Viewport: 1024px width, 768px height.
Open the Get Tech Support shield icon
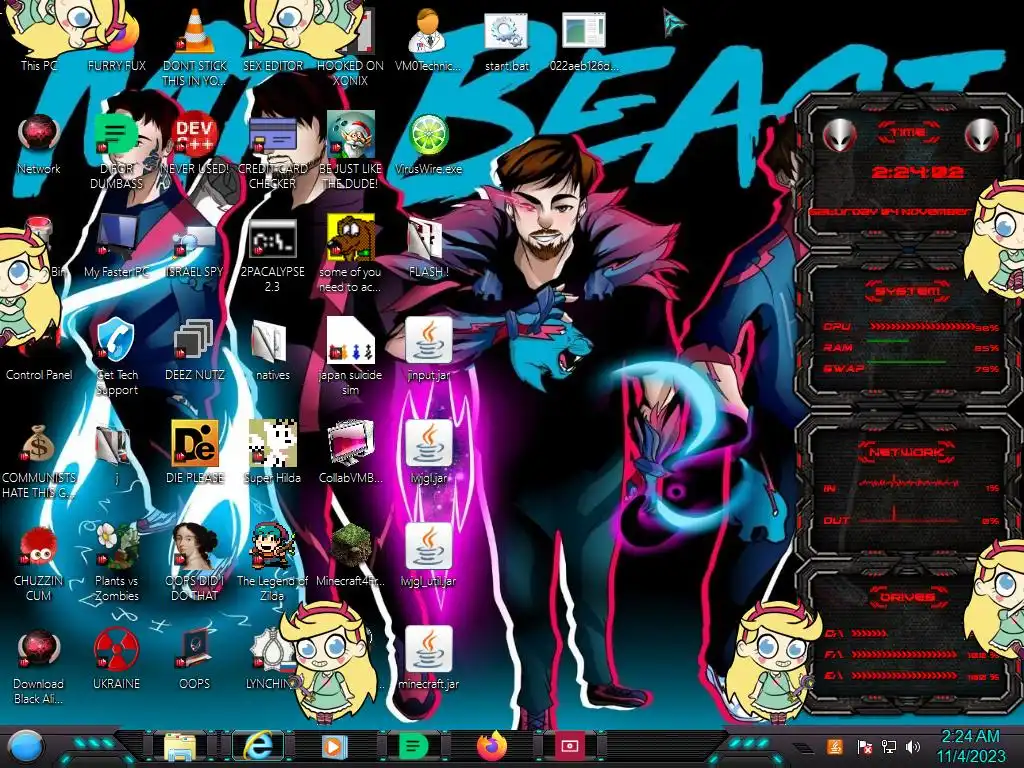[x=116, y=341]
